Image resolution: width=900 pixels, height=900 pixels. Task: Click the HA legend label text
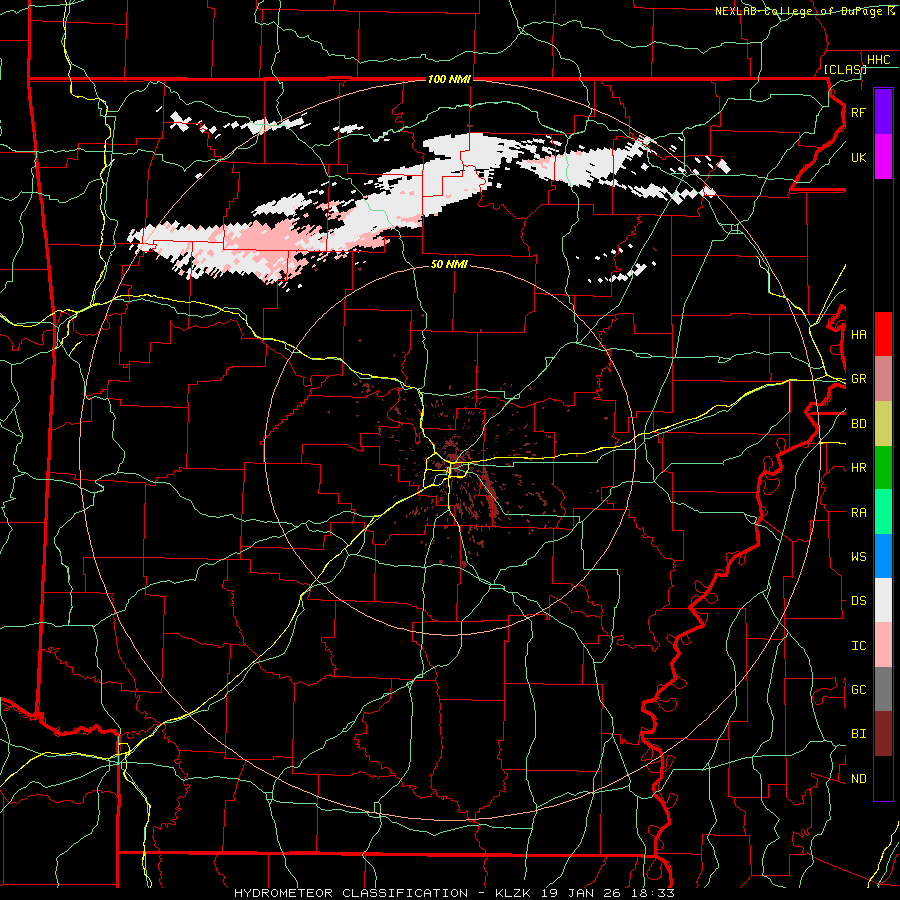point(858,334)
